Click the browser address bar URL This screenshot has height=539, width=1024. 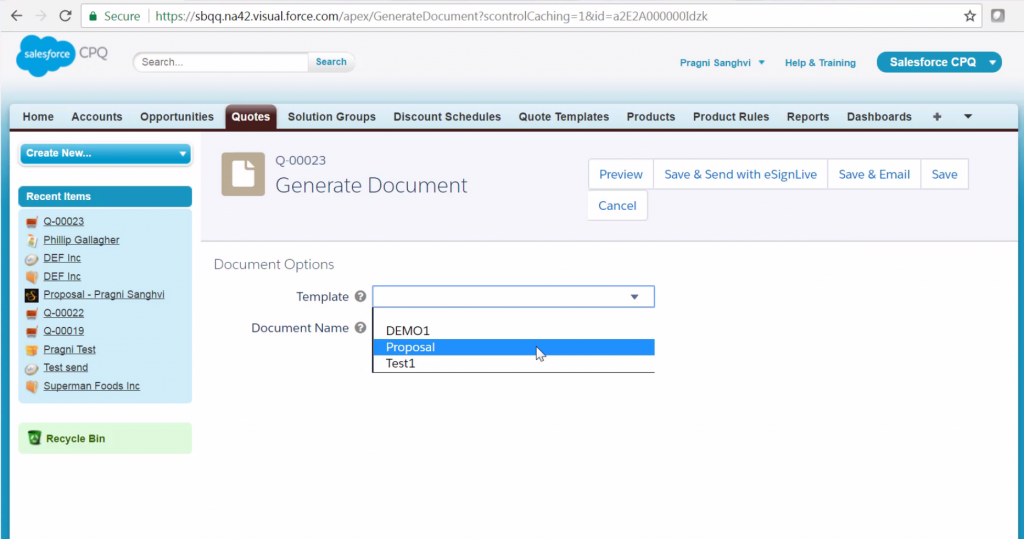click(431, 16)
